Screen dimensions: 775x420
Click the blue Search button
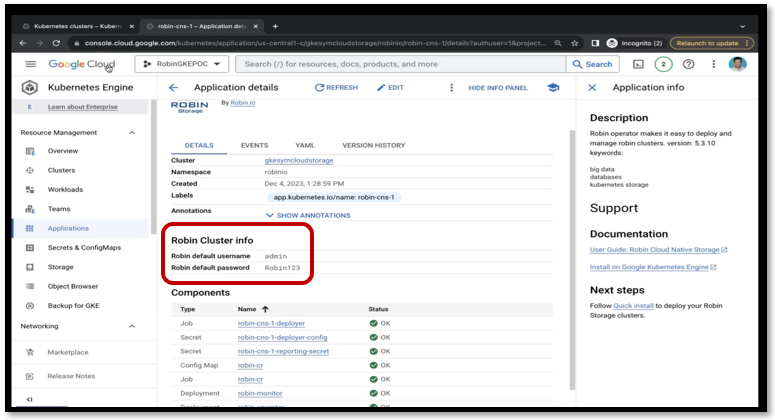(x=592, y=64)
